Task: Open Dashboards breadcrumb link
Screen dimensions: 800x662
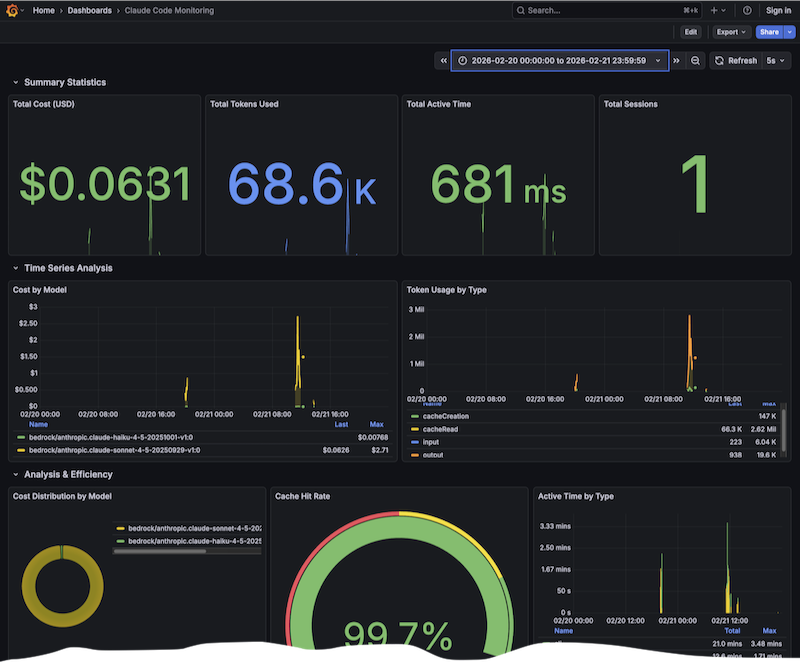Action: 89,10
